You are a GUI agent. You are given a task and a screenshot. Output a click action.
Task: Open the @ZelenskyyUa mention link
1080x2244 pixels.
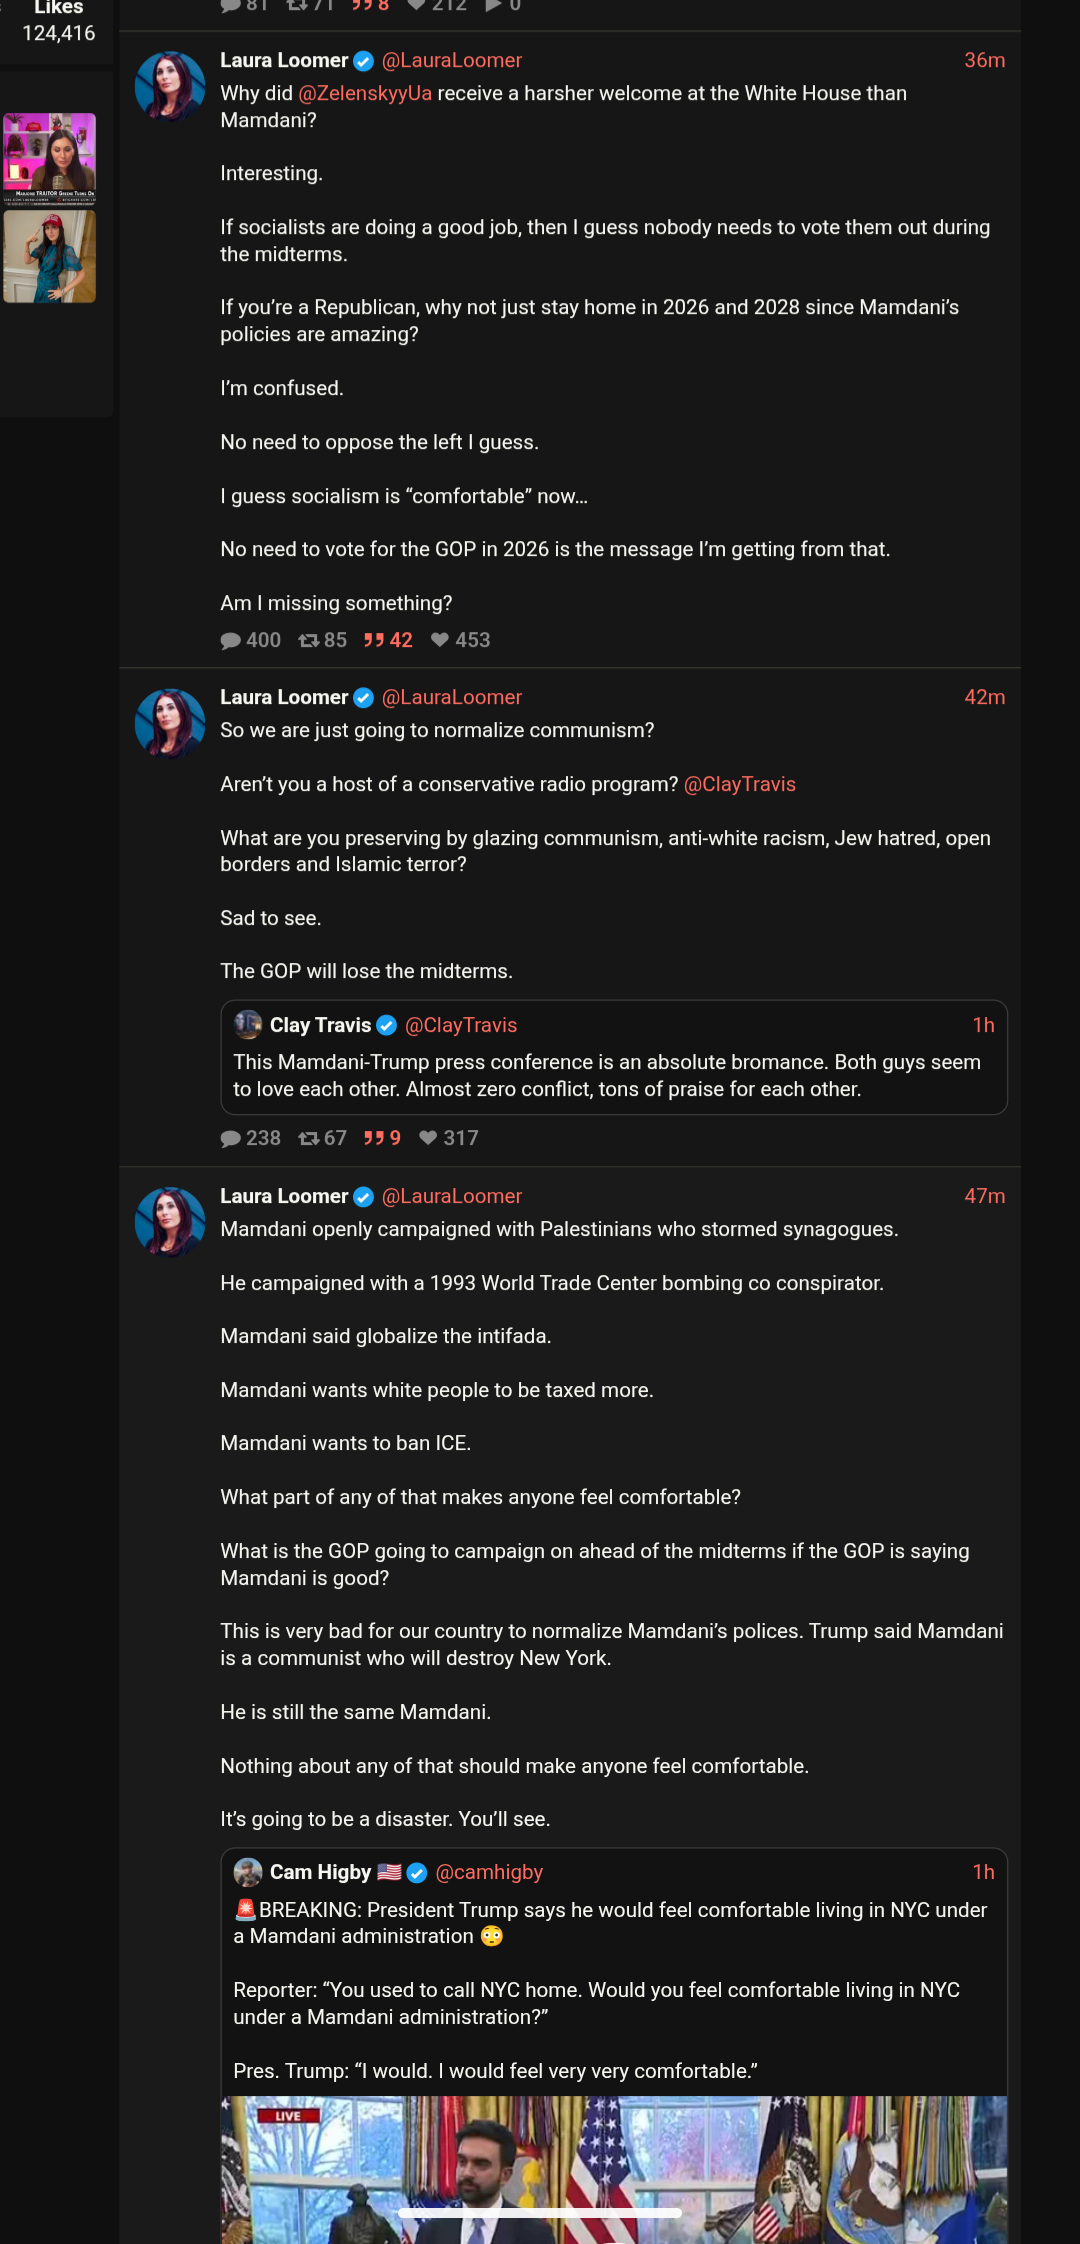click(365, 93)
